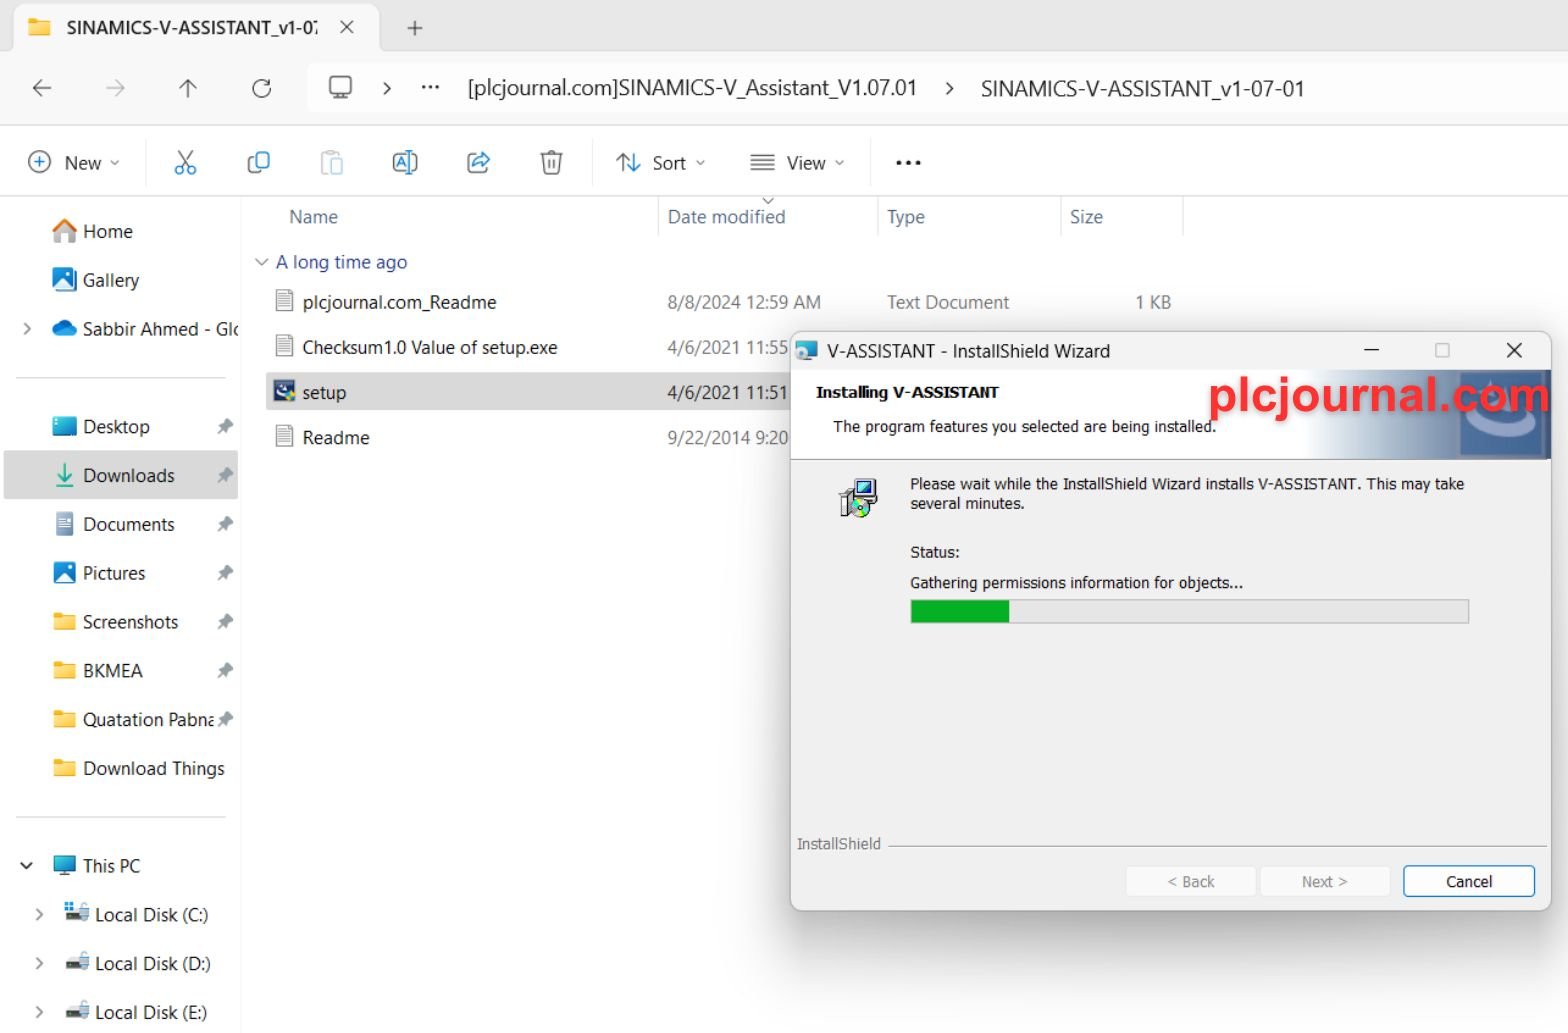Select the Checksum1.0 Value of setup.exe file
1568x1033 pixels.
[x=430, y=347]
